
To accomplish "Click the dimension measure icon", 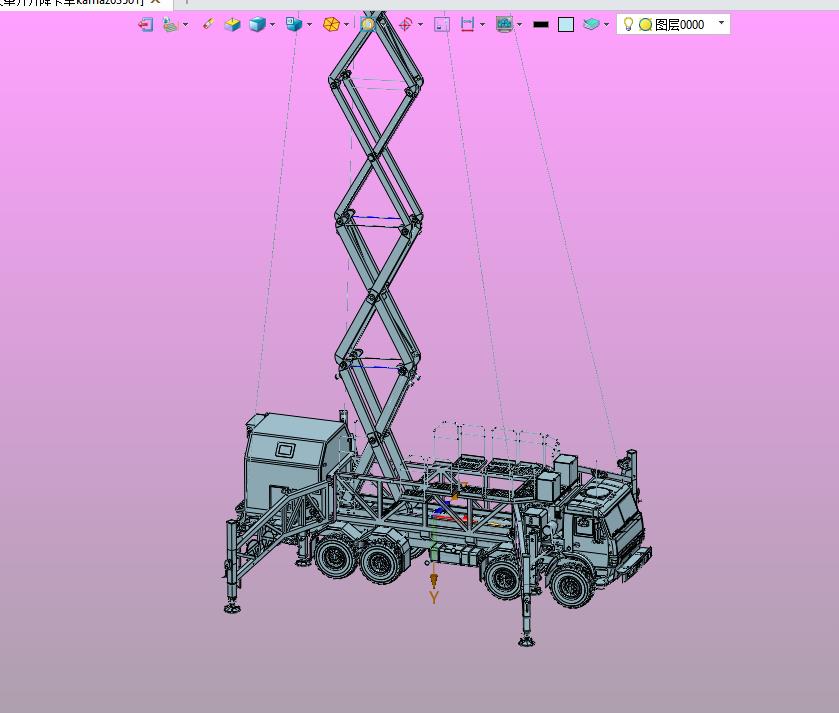I will pos(467,25).
